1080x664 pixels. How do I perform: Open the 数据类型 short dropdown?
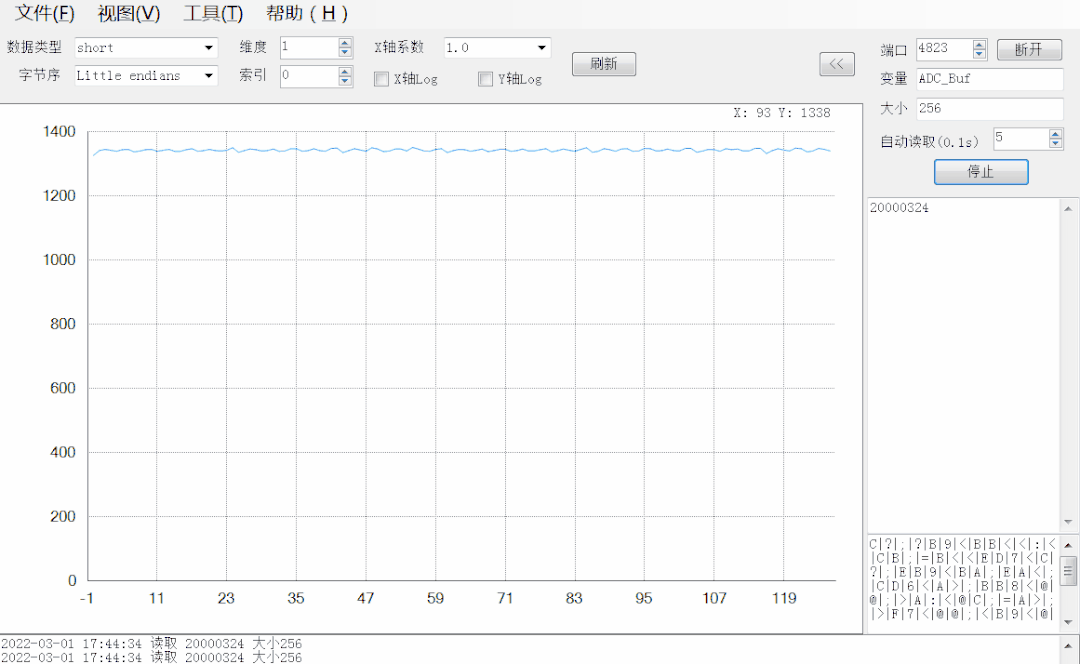[146, 48]
